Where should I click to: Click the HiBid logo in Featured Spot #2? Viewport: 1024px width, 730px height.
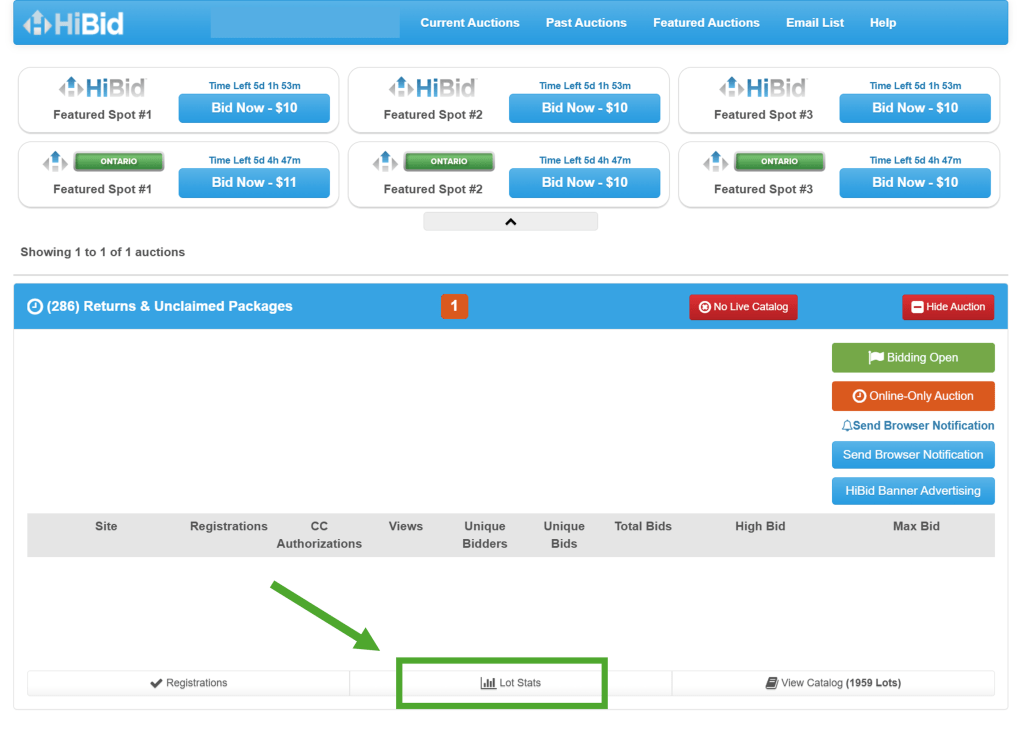click(432, 88)
